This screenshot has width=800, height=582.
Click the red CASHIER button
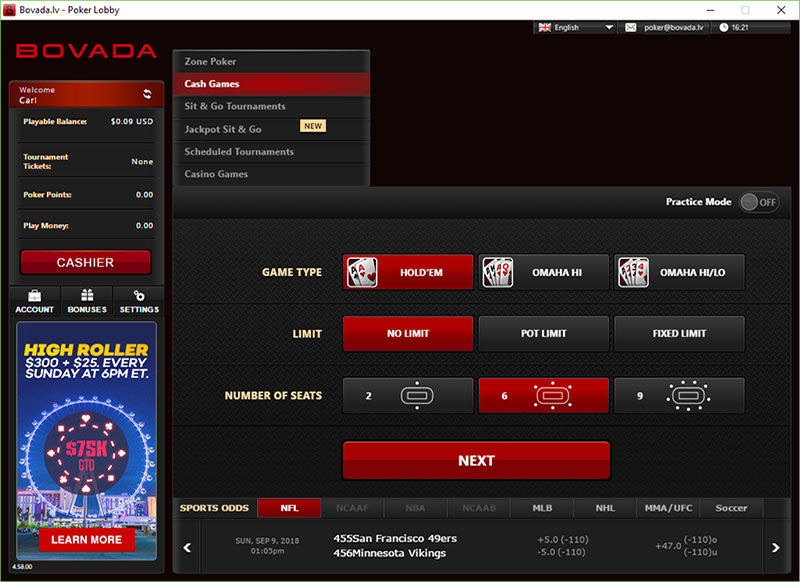[86, 262]
